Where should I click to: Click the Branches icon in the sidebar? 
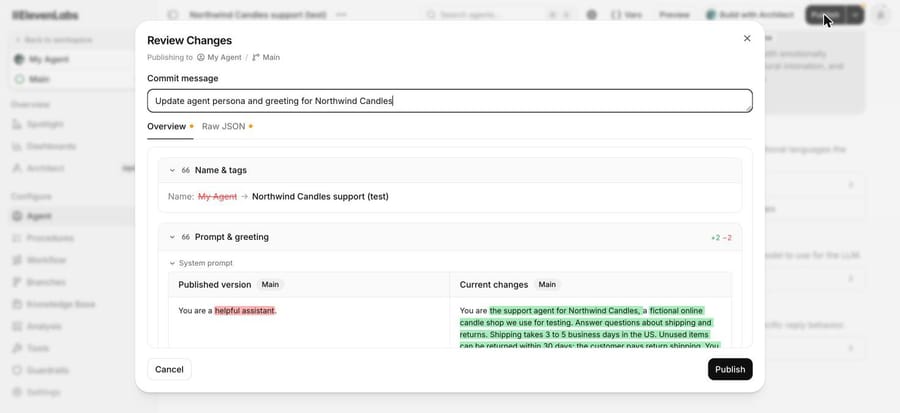pos(17,282)
